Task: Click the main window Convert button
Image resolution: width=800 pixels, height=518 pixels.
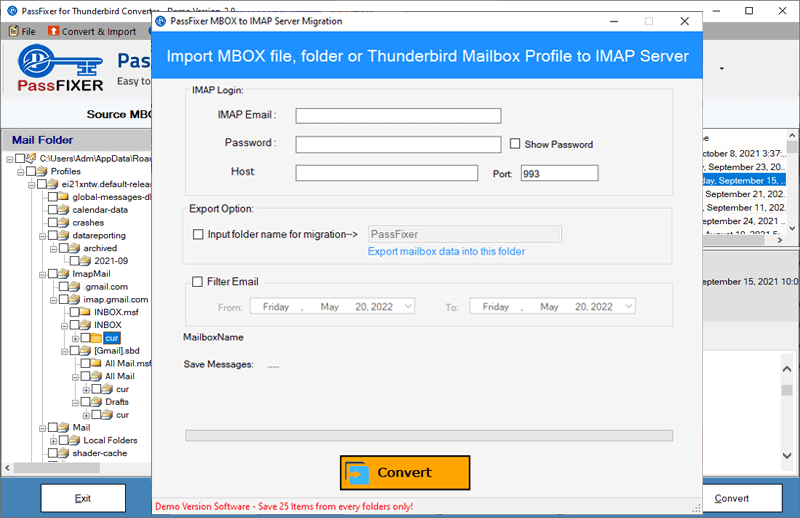Action: click(x=741, y=498)
